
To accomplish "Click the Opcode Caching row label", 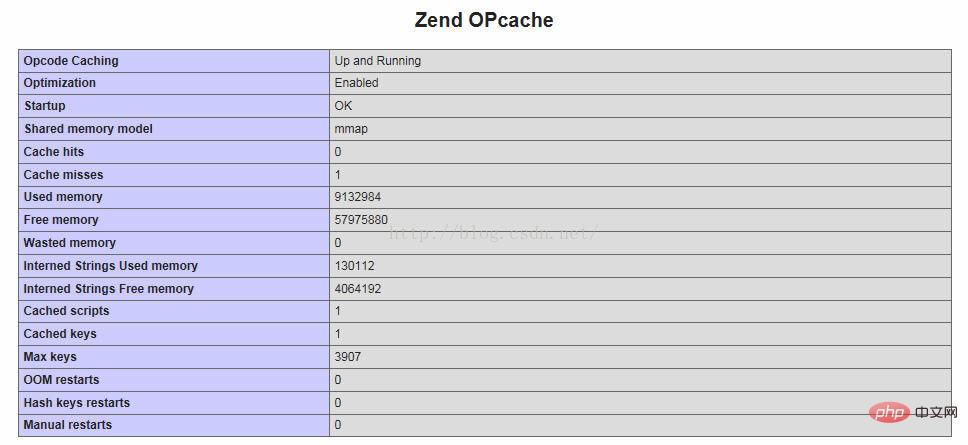I will click(71, 61).
